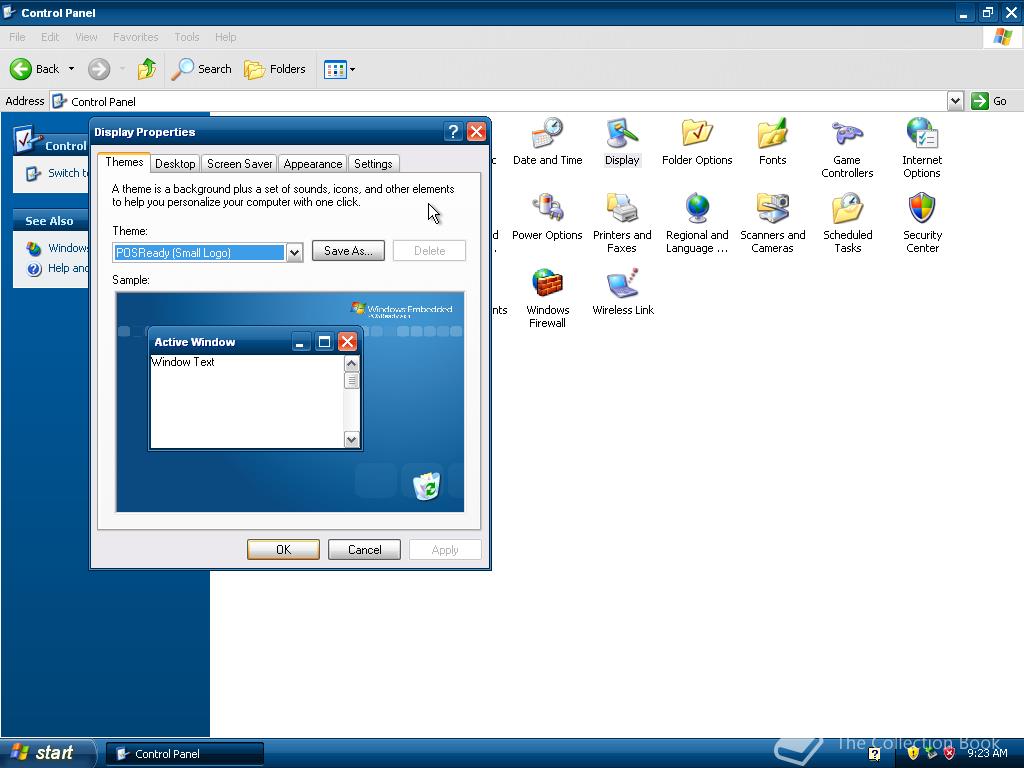Open Scheduled Tasks icon
The image size is (1024, 768).
(848, 223)
